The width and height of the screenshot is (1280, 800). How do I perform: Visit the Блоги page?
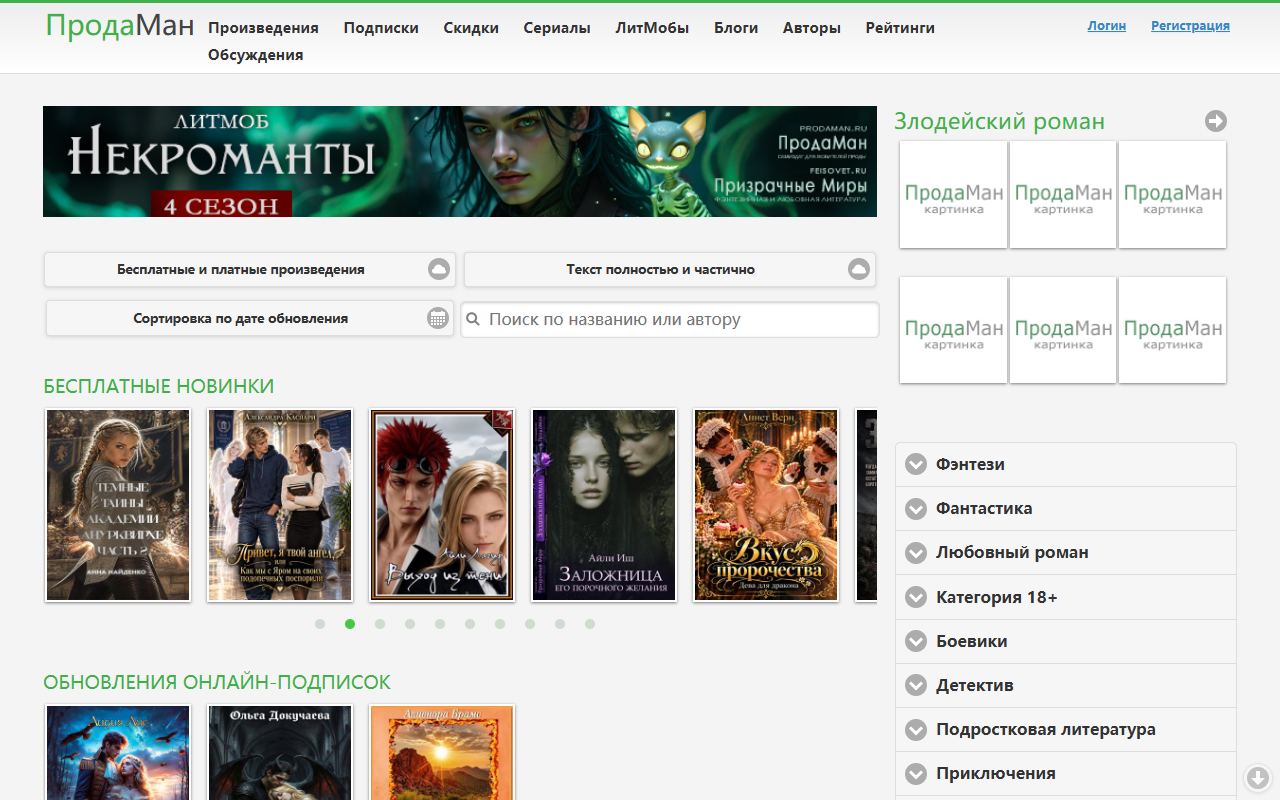click(x=736, y=28)
